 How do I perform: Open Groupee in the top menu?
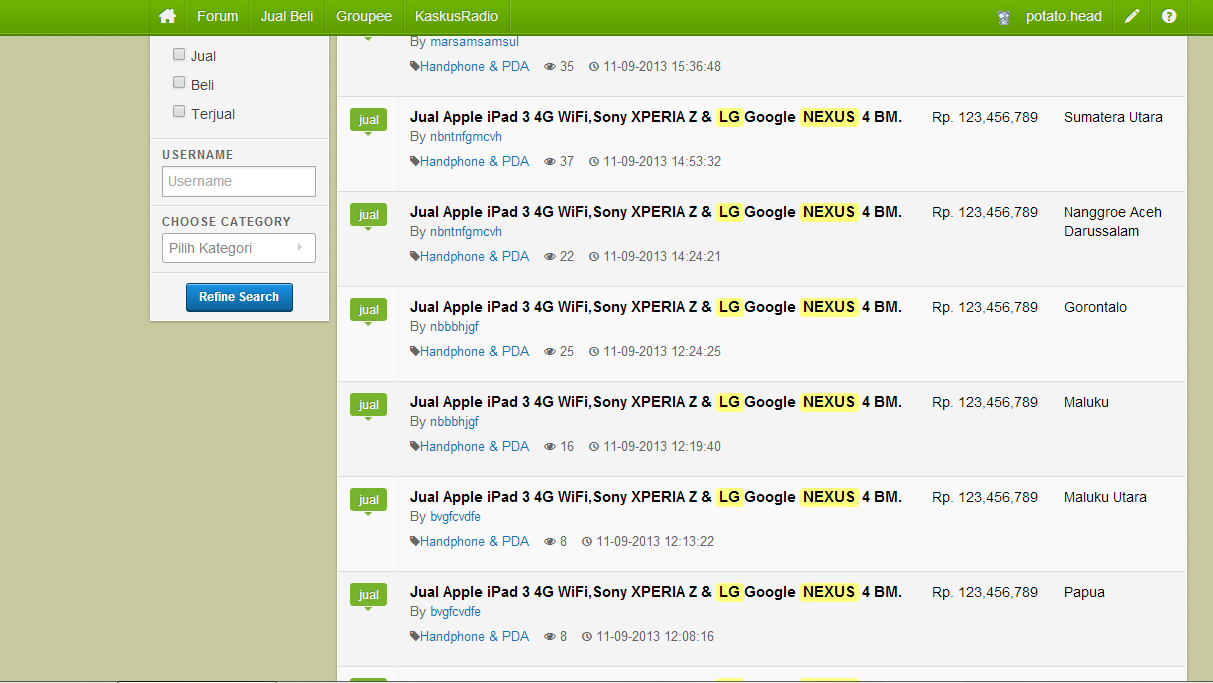(x=364, y=16)
